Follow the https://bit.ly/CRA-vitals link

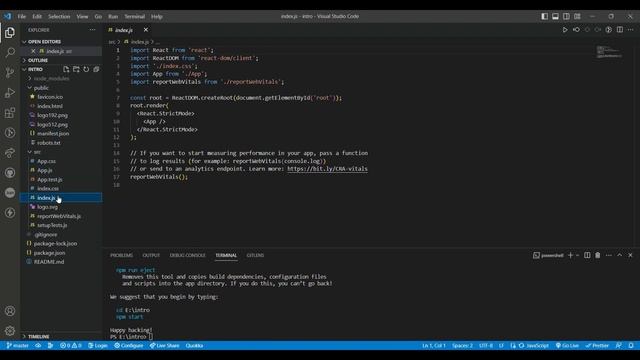tap(327, 169)
